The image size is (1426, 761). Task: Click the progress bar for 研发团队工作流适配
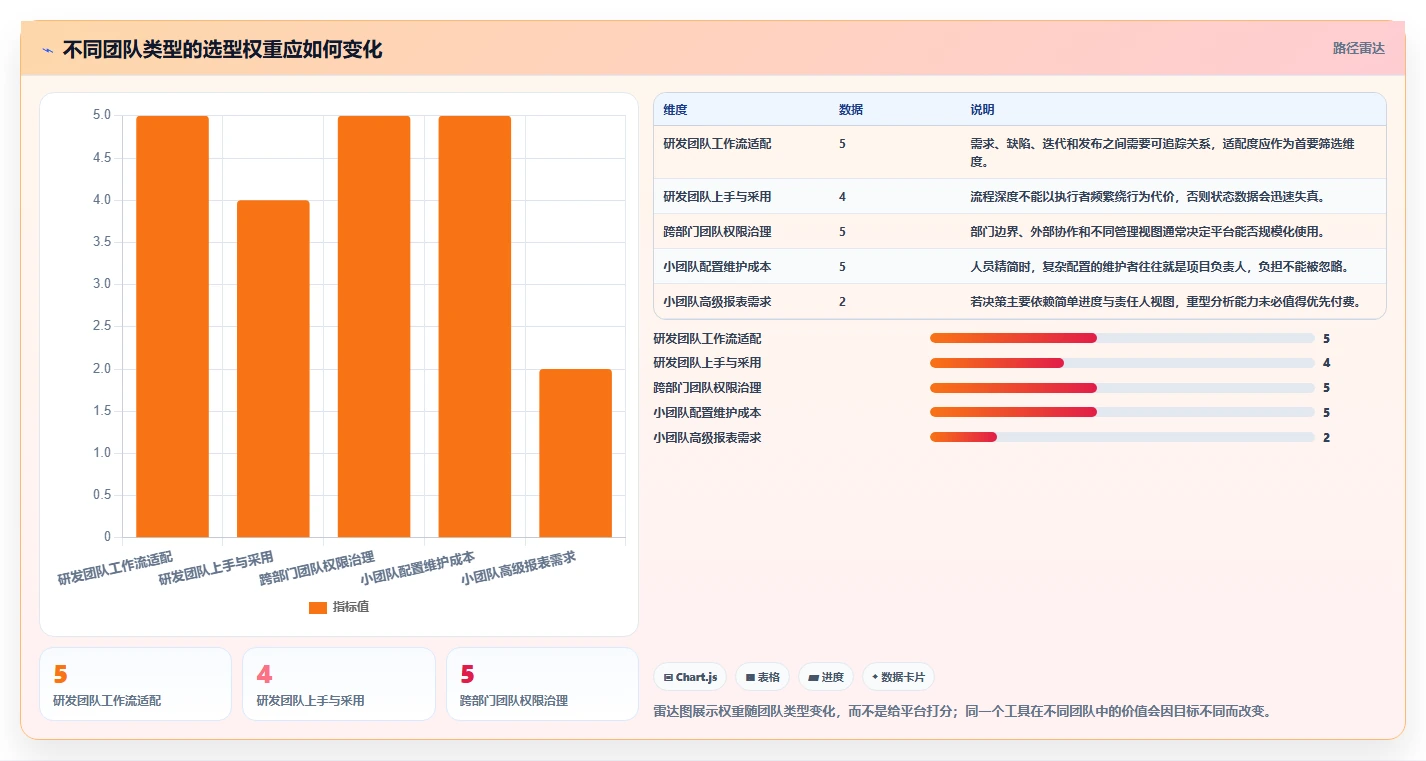(x=1122, y=338)
